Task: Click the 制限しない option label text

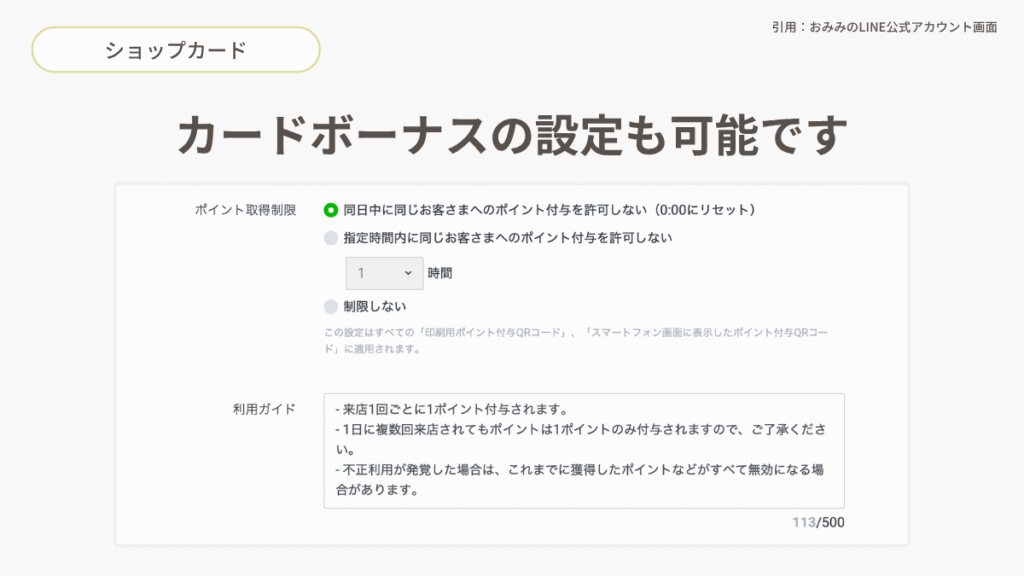Action: tap(375, 306)
